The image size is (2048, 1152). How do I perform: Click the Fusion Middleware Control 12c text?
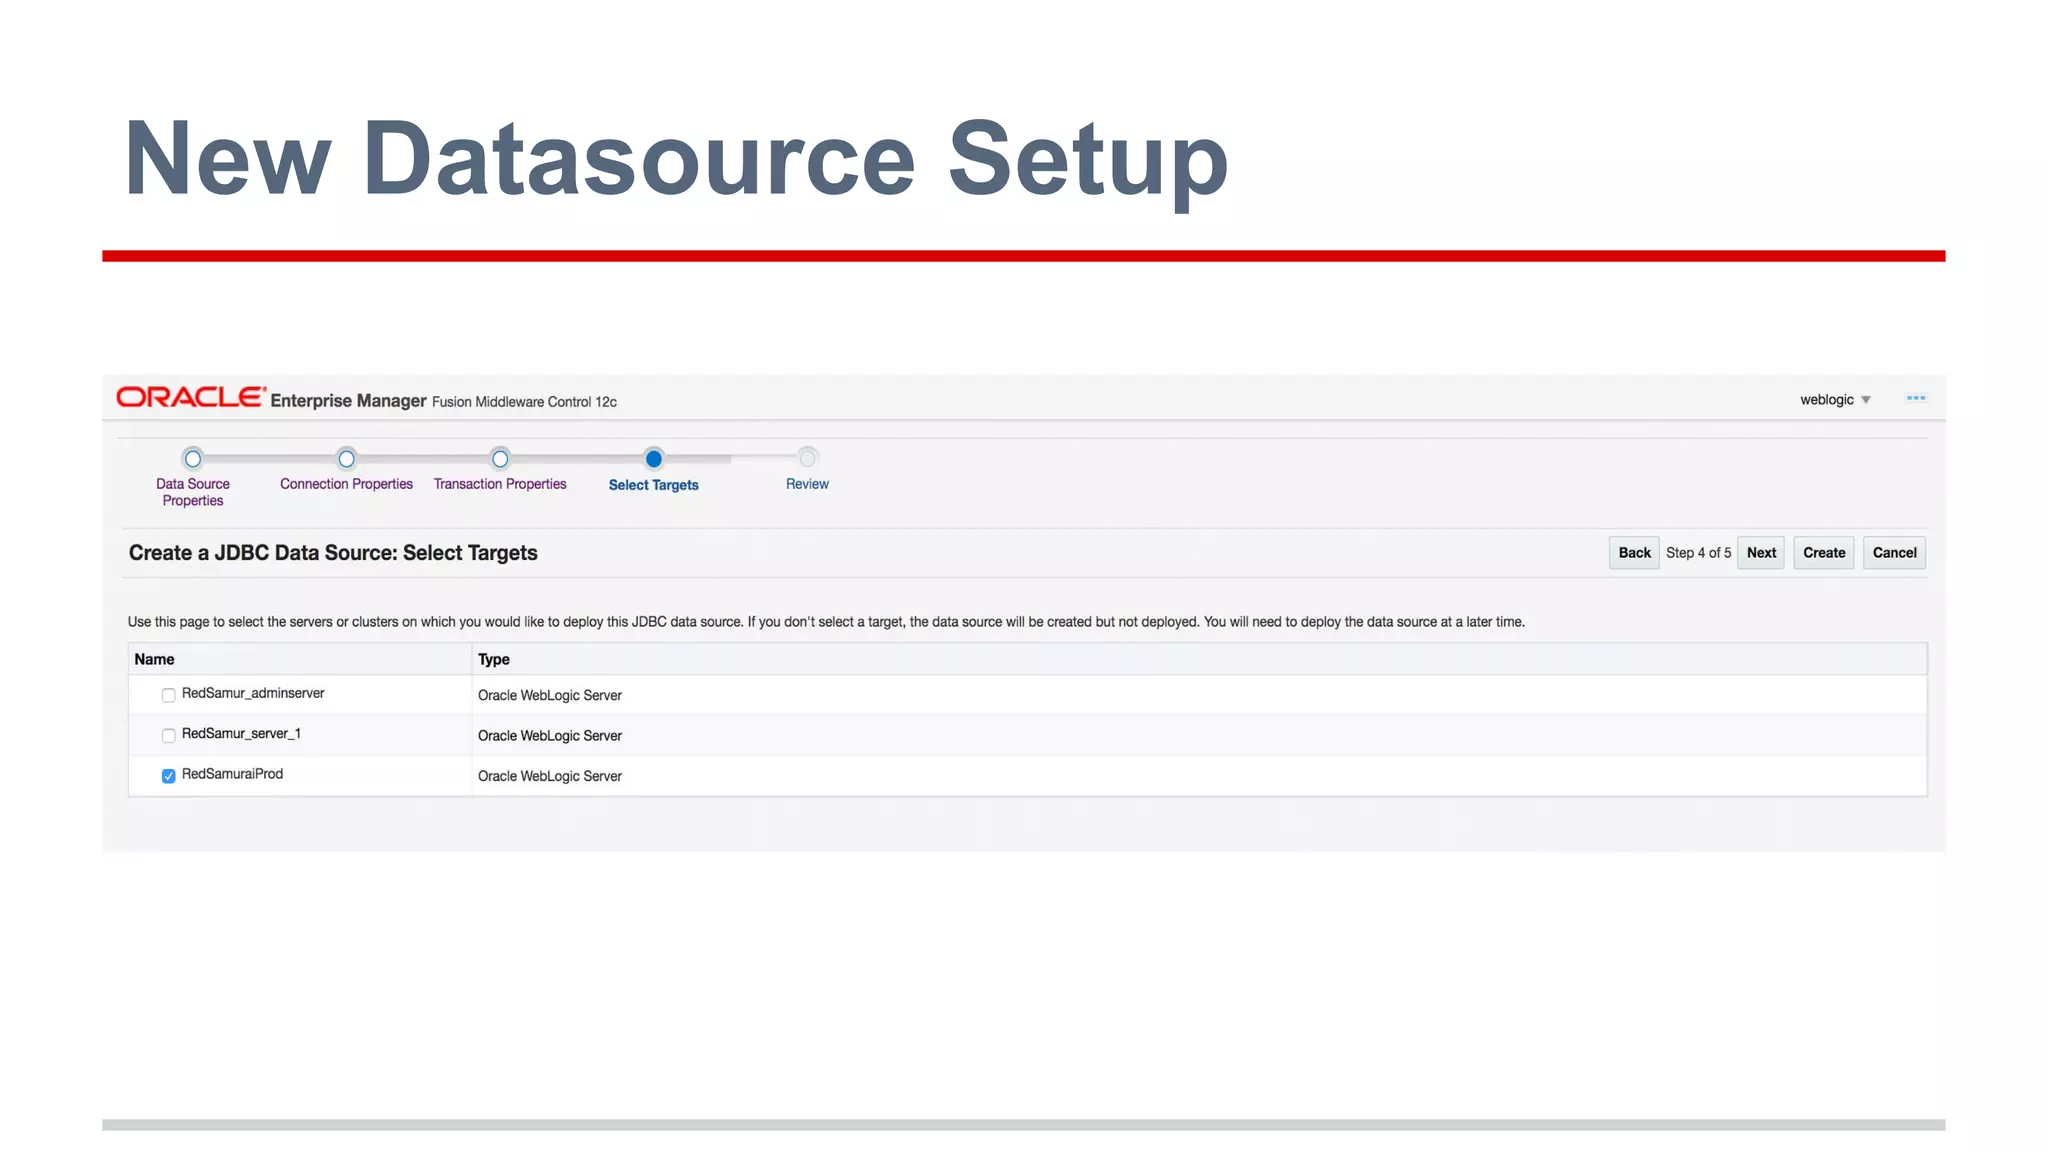(524, 402)
